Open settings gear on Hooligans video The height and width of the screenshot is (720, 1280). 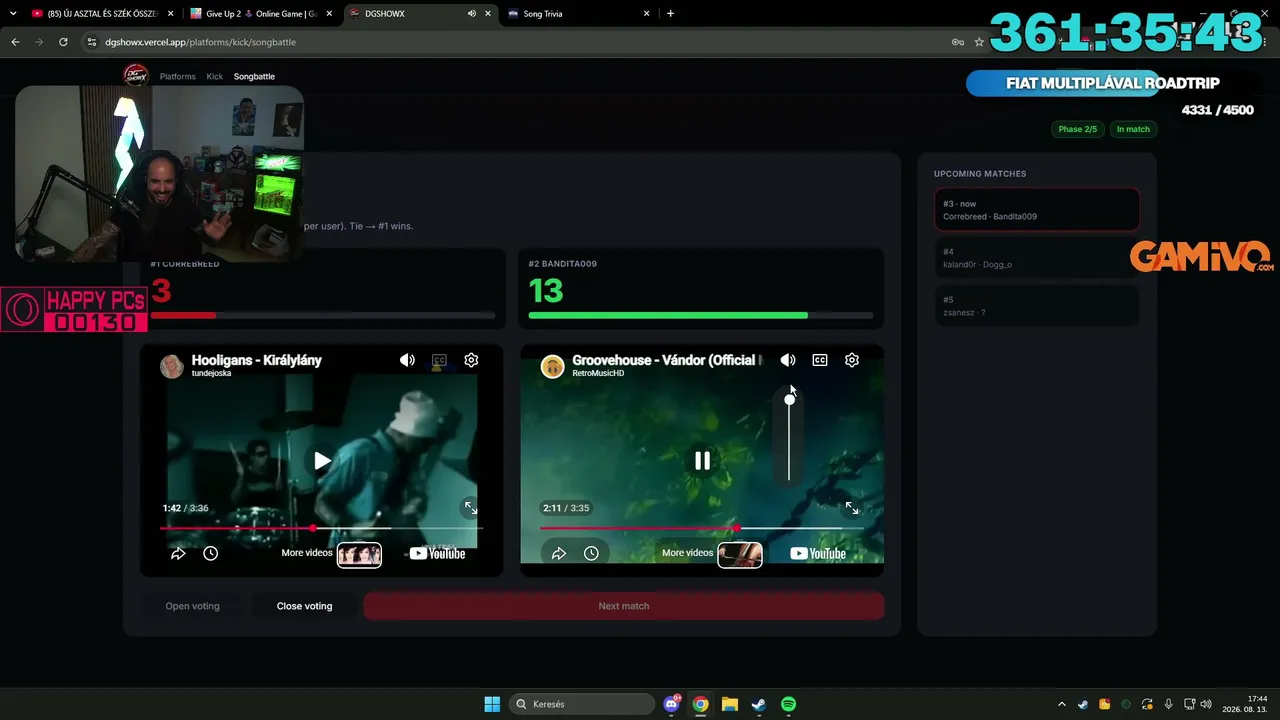(471, 360)
